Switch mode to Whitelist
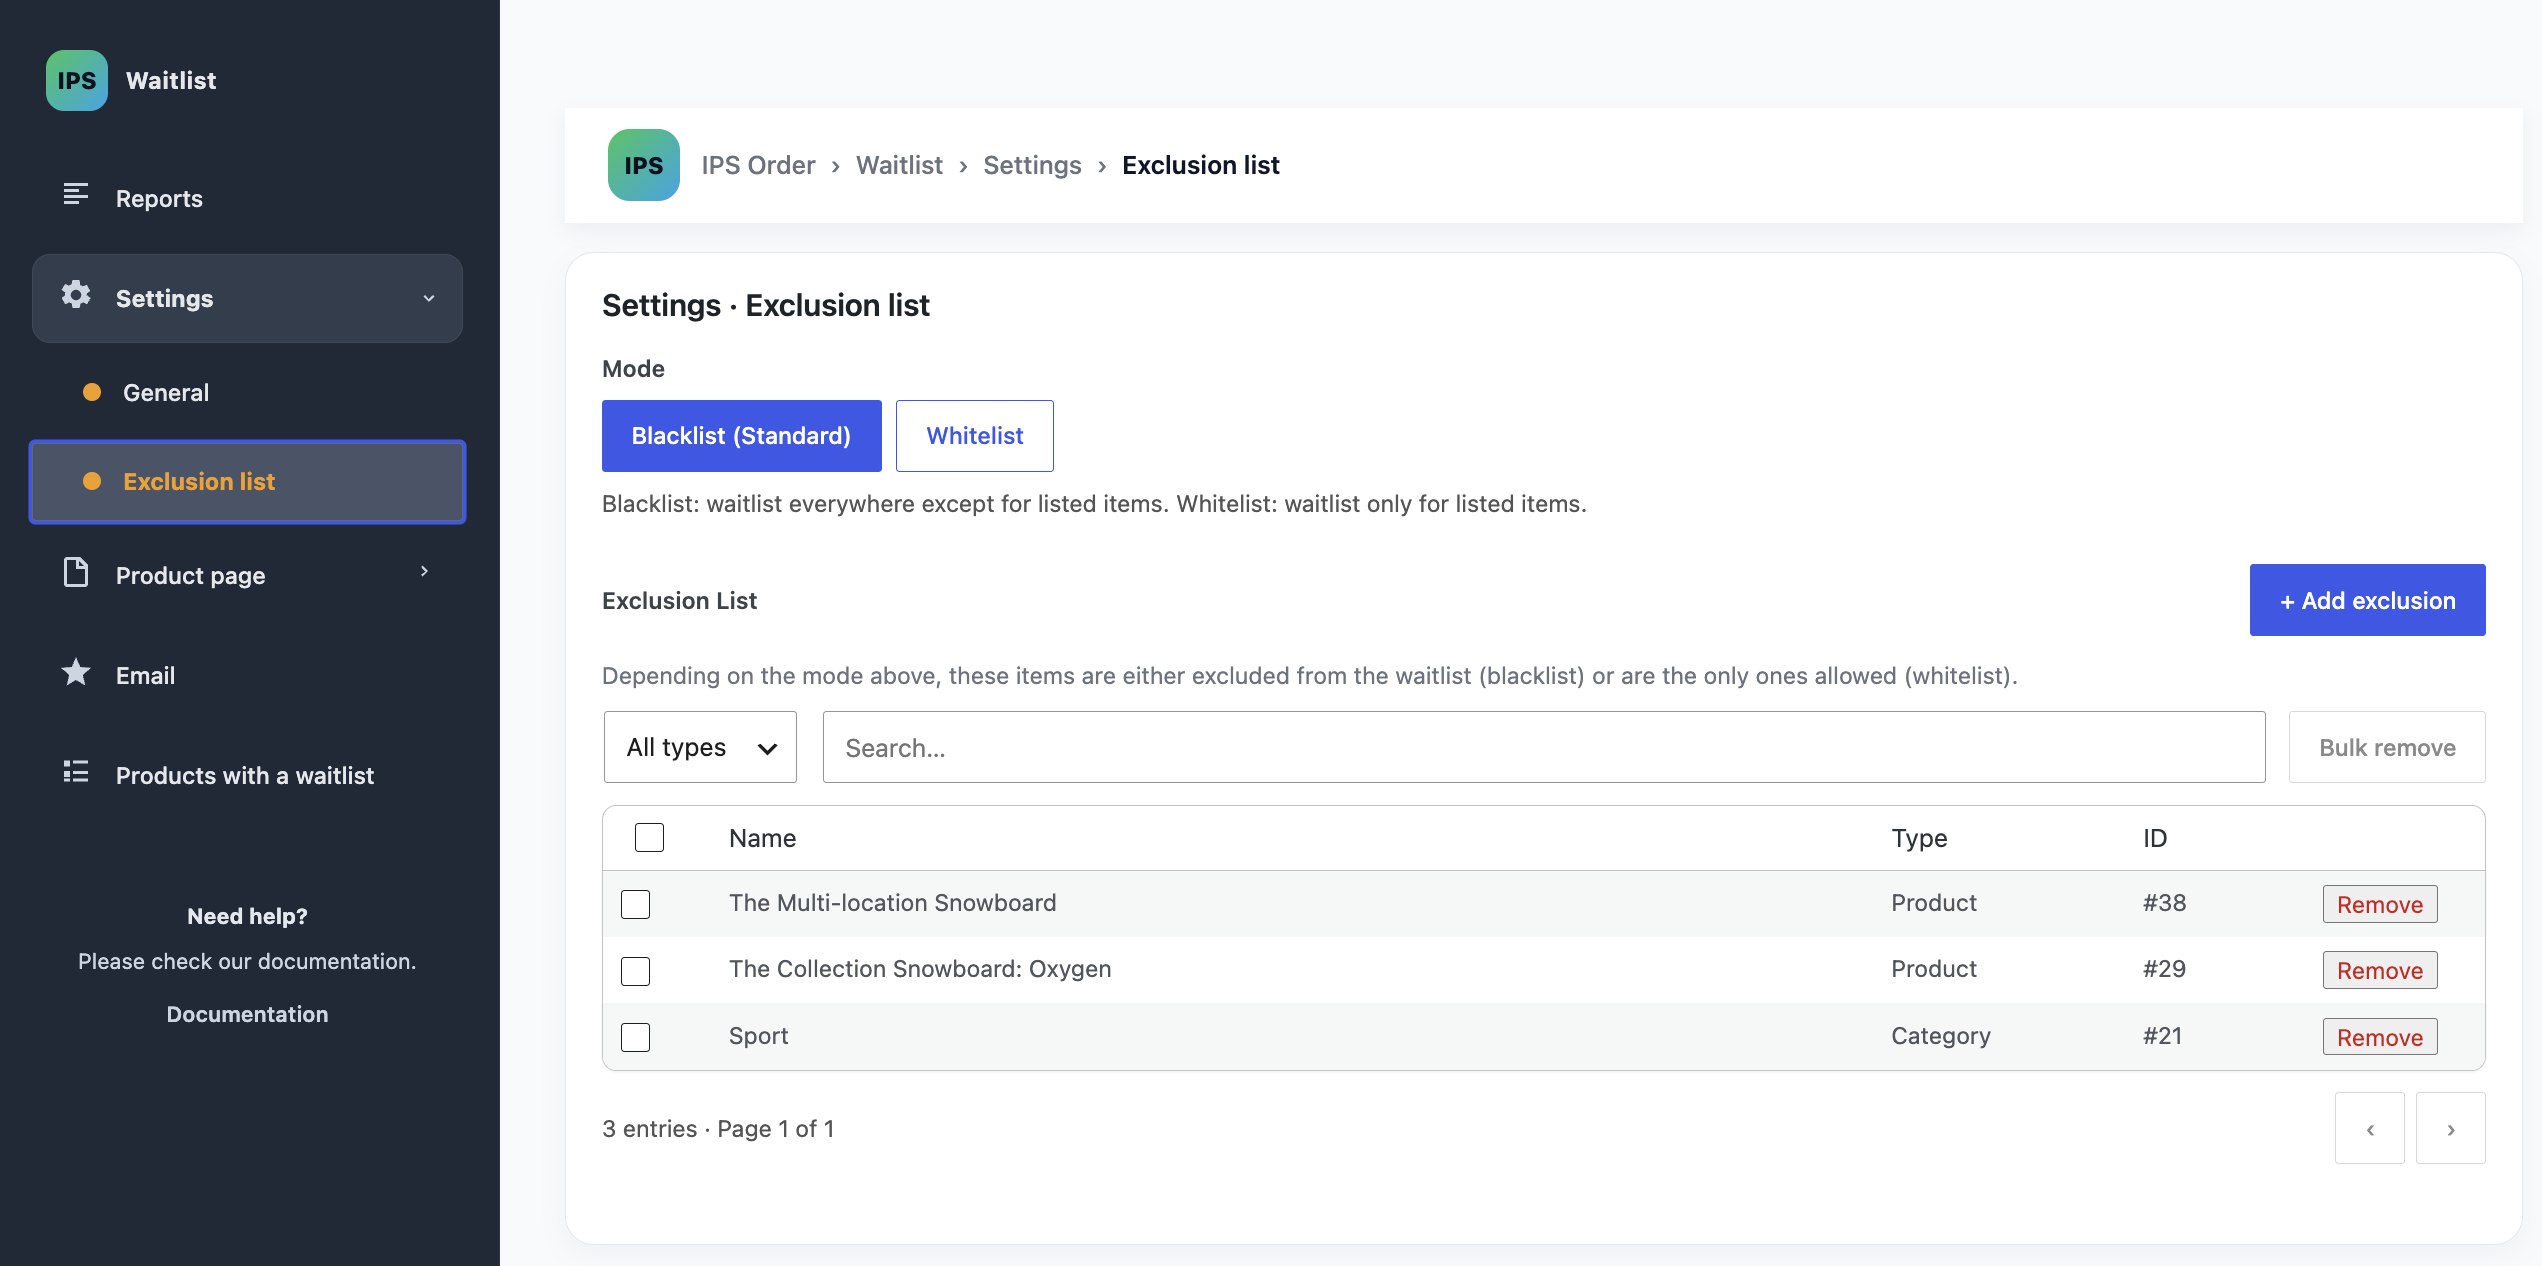 click(x=974, y=436)
